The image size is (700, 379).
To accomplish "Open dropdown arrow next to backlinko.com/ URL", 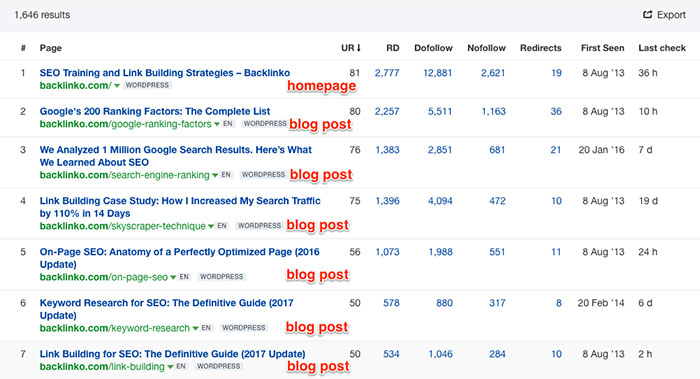I will tap(117, 86).
